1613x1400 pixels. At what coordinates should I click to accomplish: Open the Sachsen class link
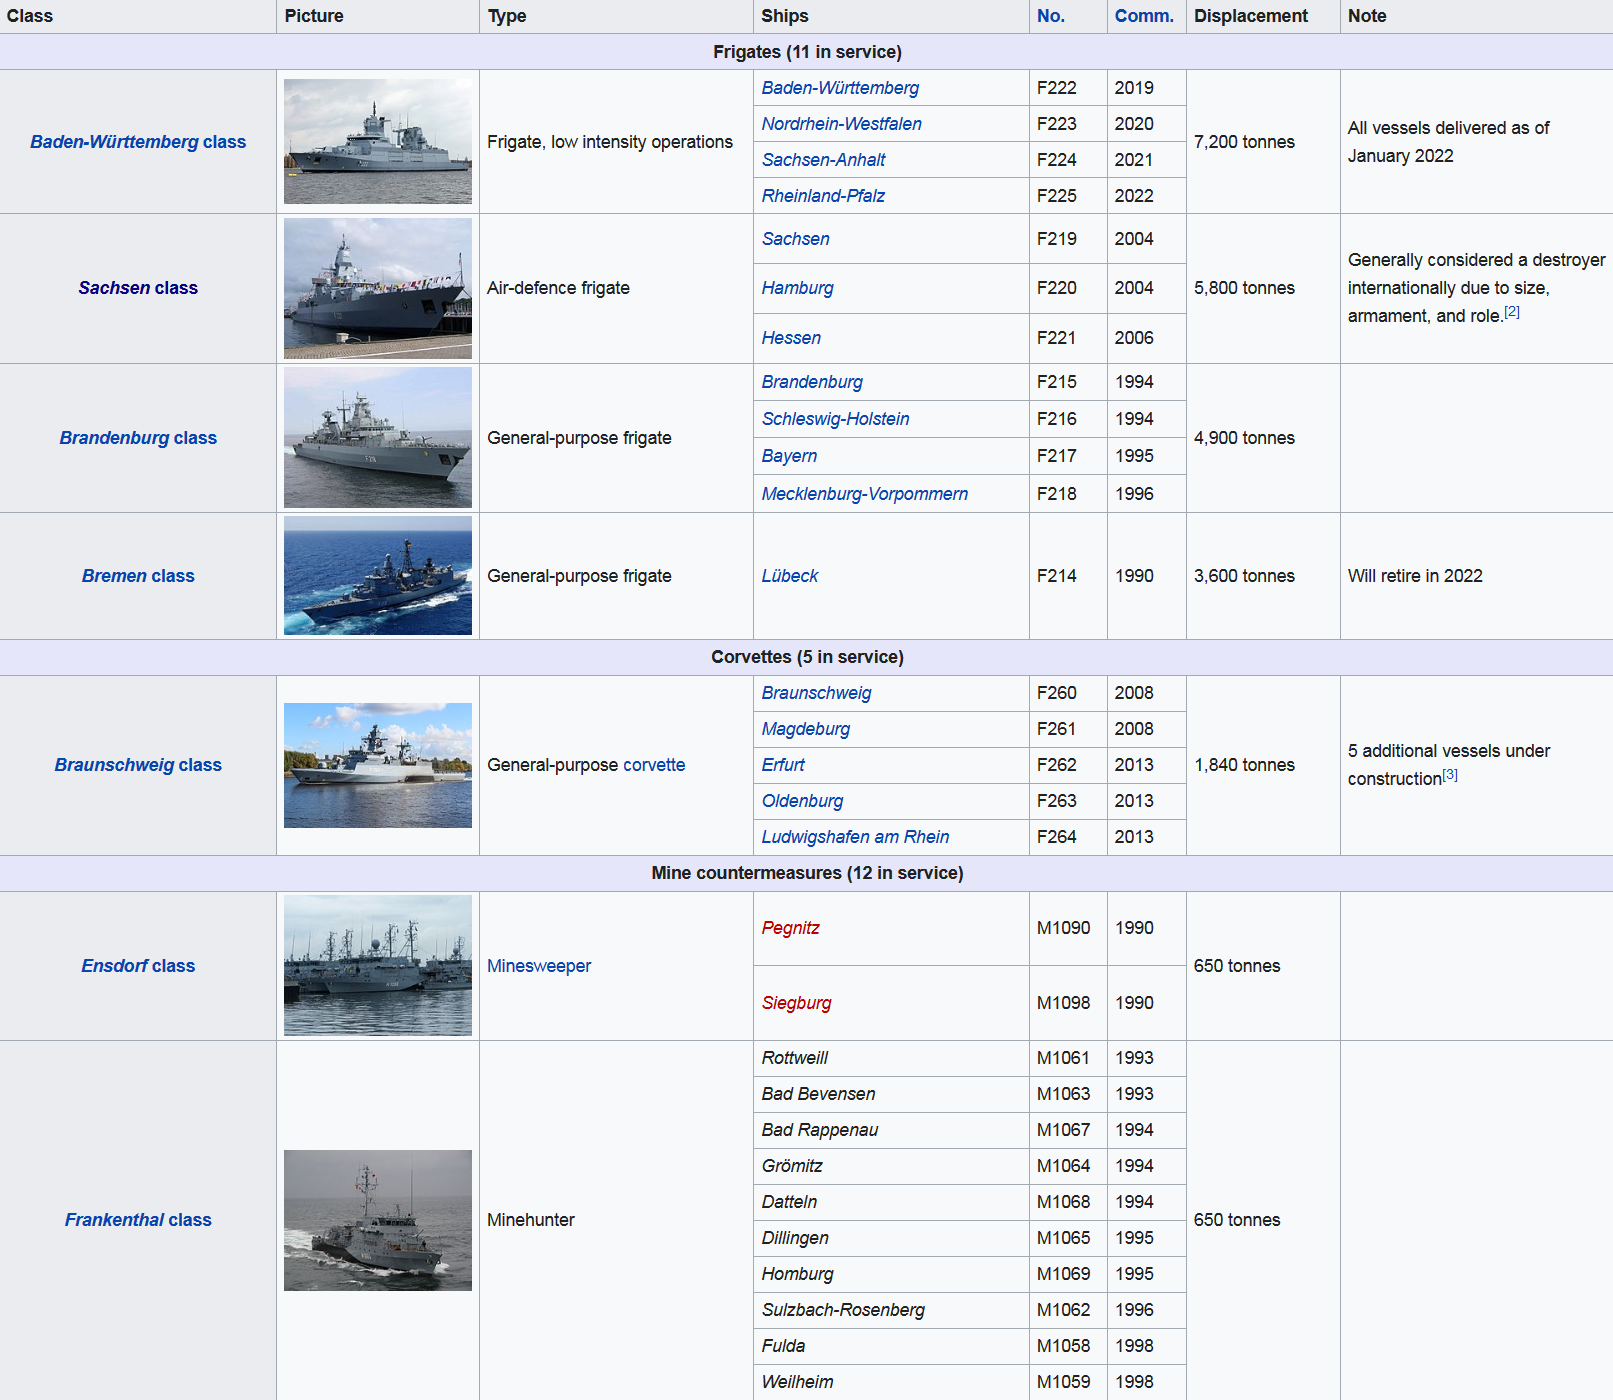(x=138, y=288)
